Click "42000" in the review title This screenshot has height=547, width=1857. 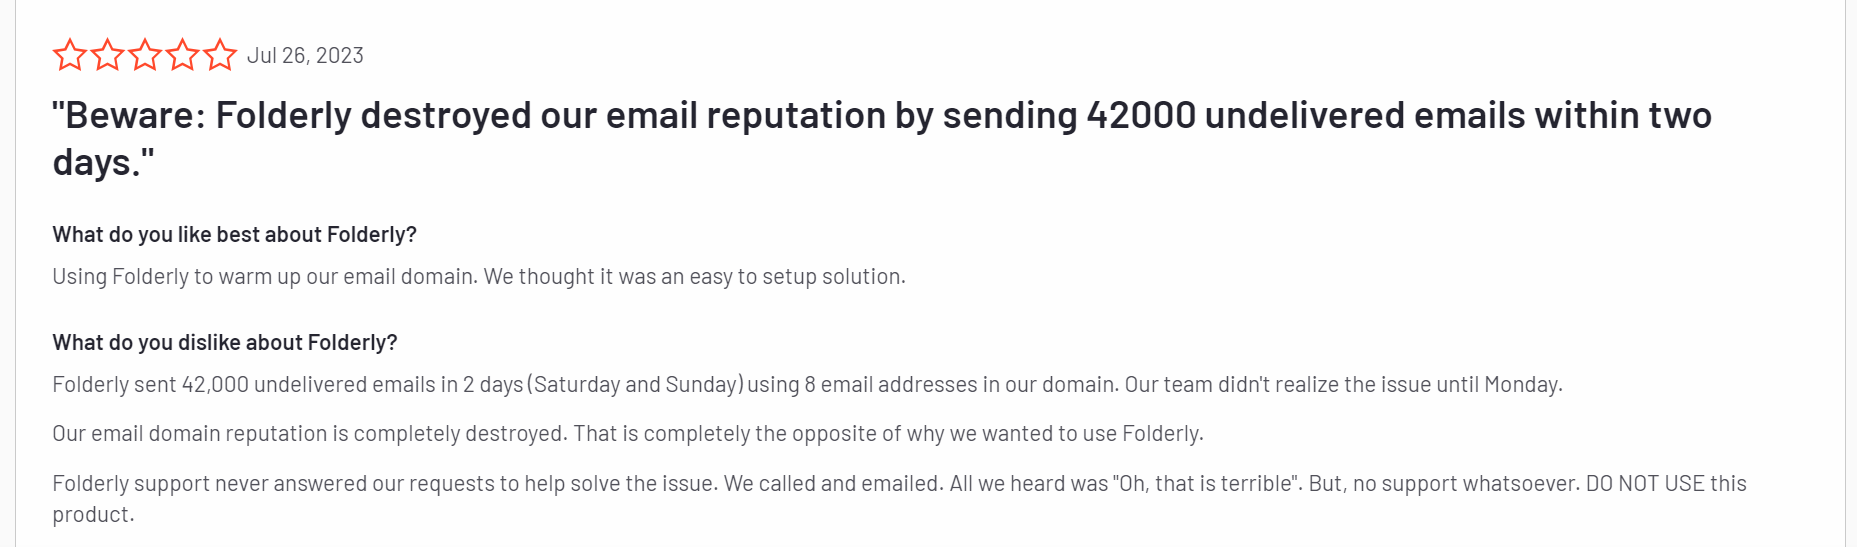point(1141,116)
